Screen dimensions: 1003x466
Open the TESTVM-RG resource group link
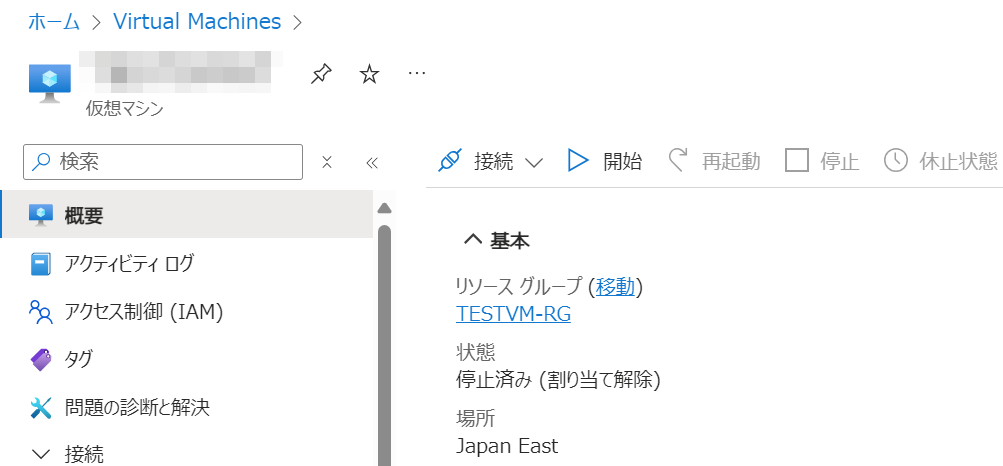(513, 314)
